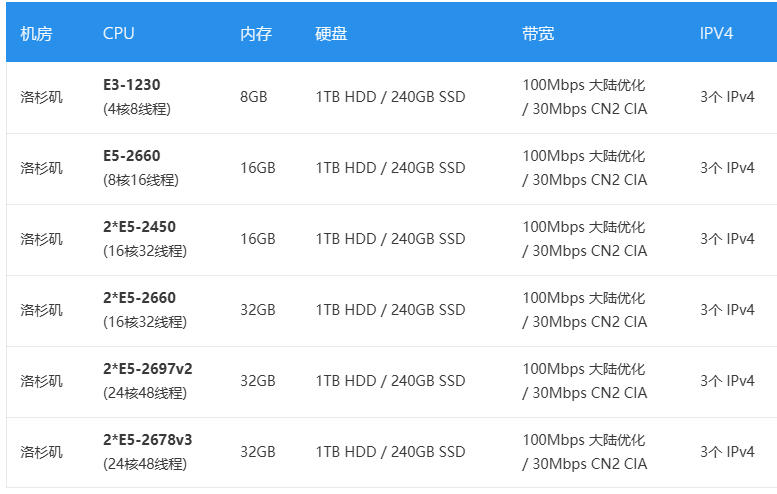Click 3个 IPv4 in the E3-1230 row
The image size is (777, 494).
[727, 97]
